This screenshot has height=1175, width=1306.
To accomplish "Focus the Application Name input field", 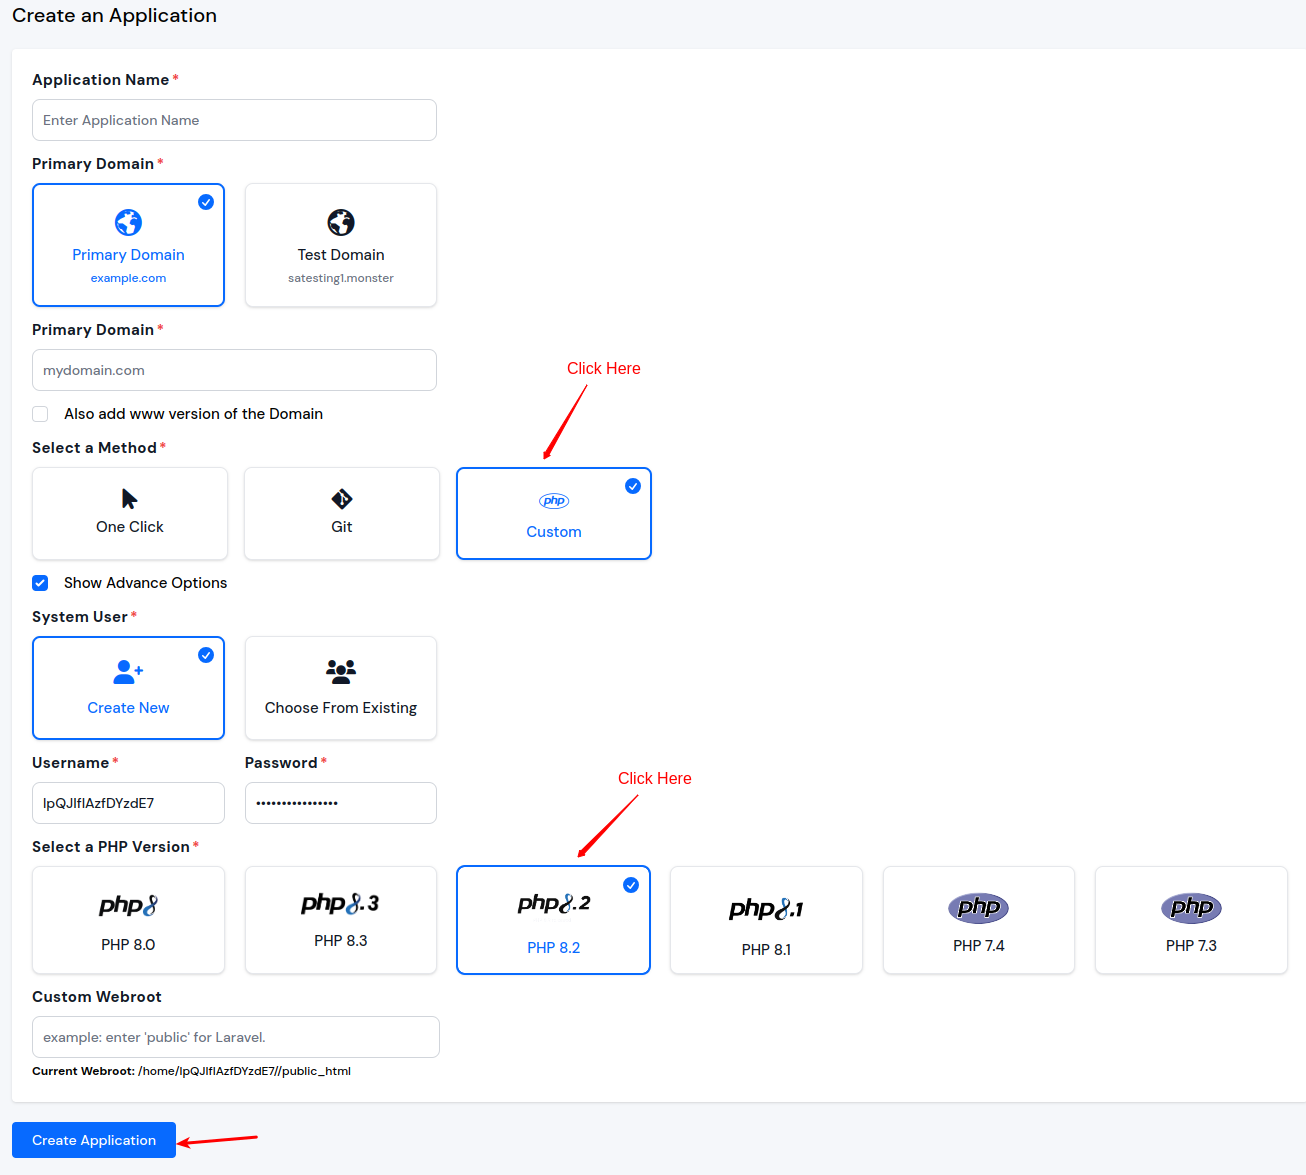I will pos(234,120).
